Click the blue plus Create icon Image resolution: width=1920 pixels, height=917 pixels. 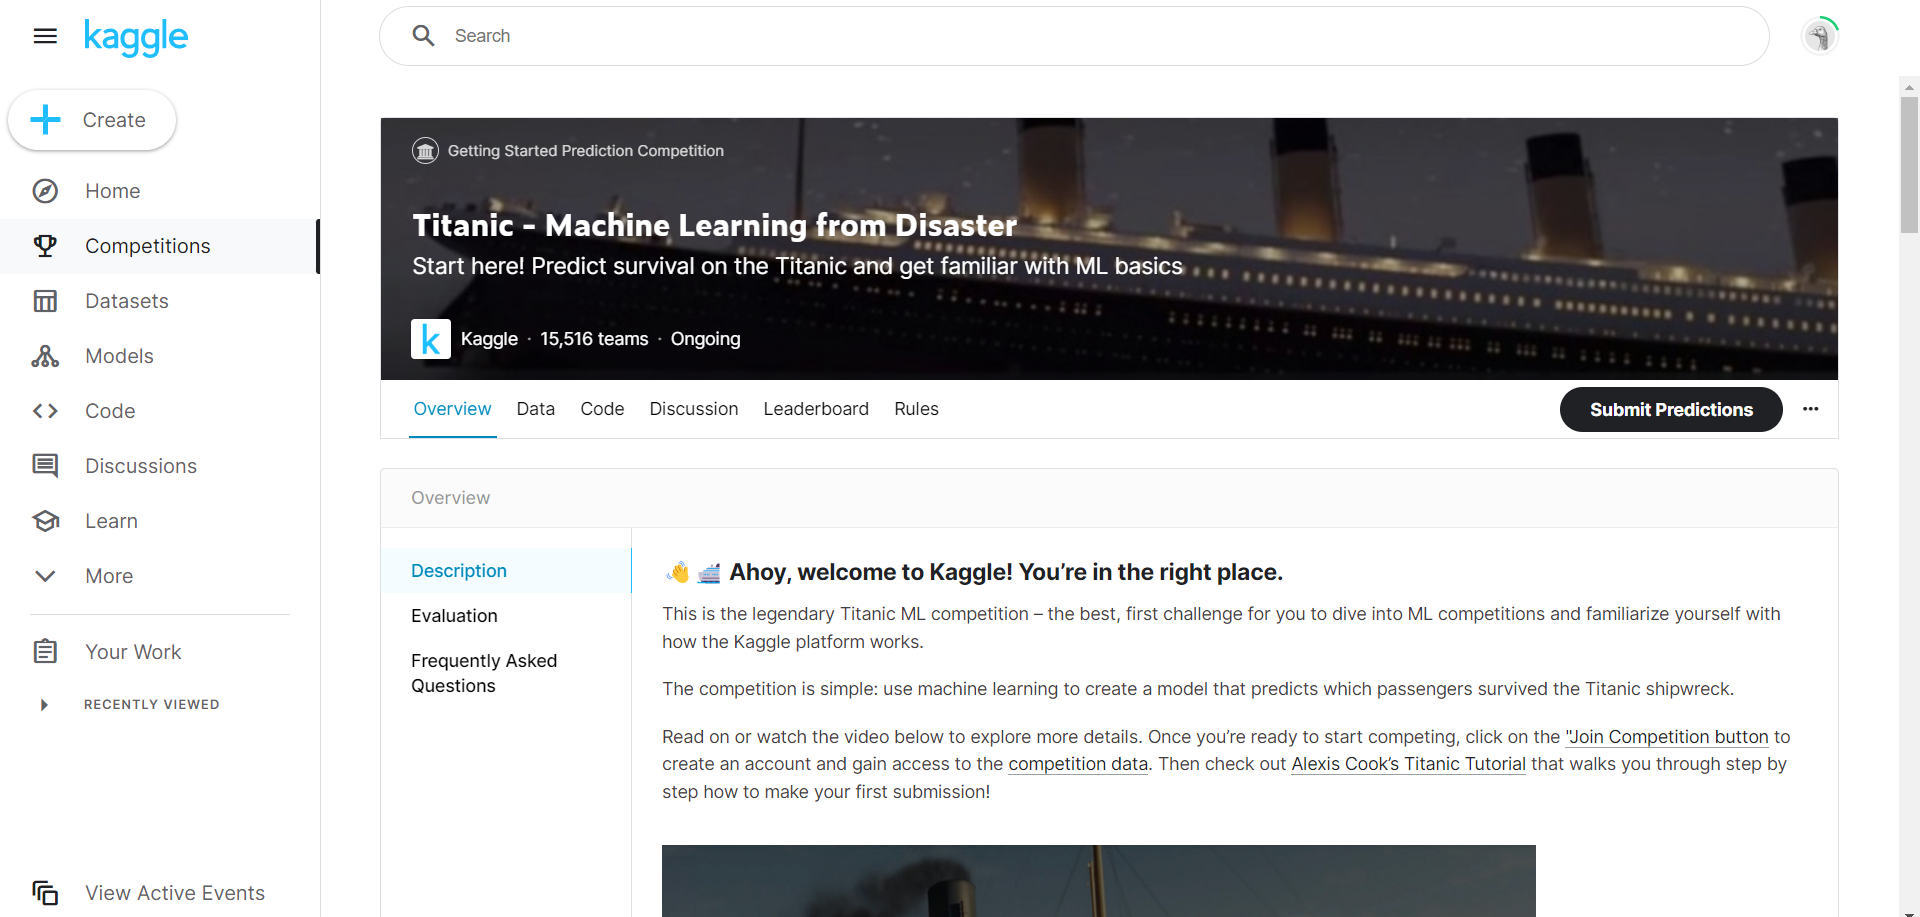pos(46,120)
